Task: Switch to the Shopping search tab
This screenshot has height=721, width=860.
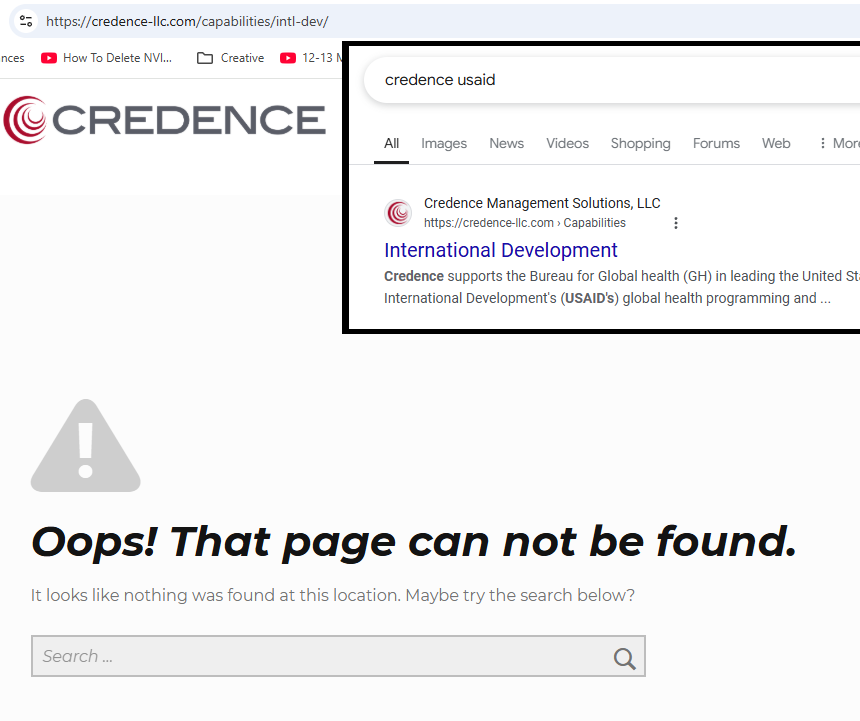Action: coord(640,144)
